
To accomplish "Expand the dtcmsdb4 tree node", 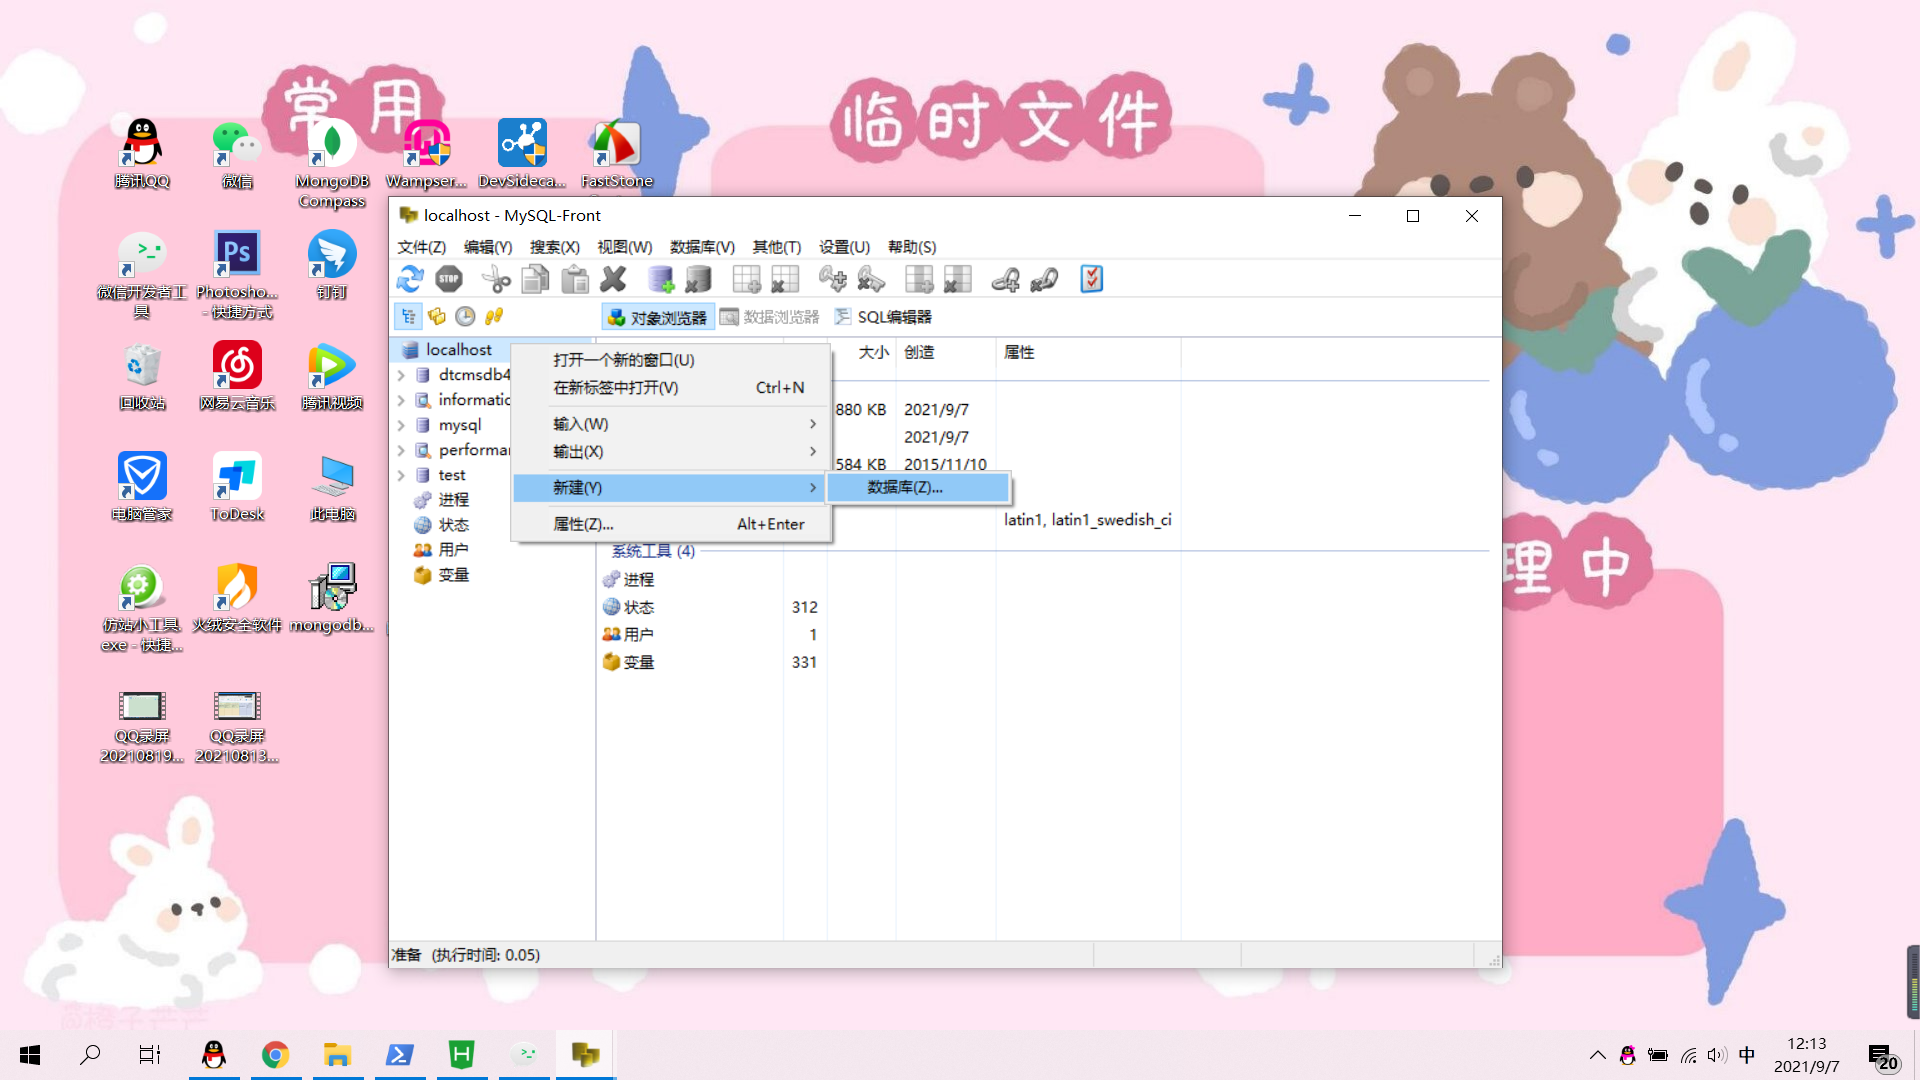I will [402, 375].
